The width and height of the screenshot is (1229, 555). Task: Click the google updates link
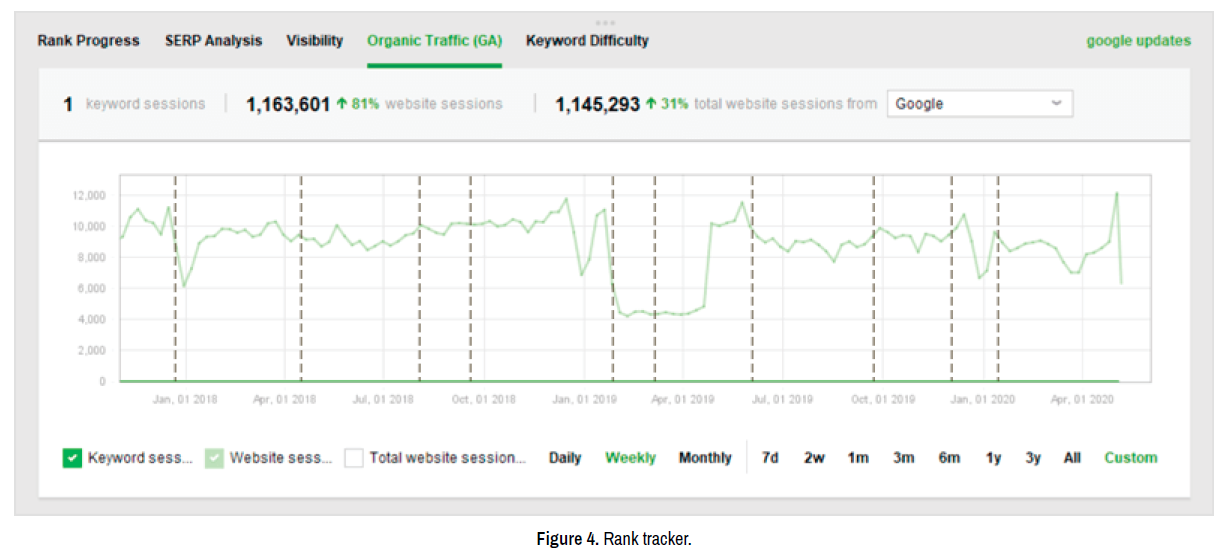pos(1138,41)
